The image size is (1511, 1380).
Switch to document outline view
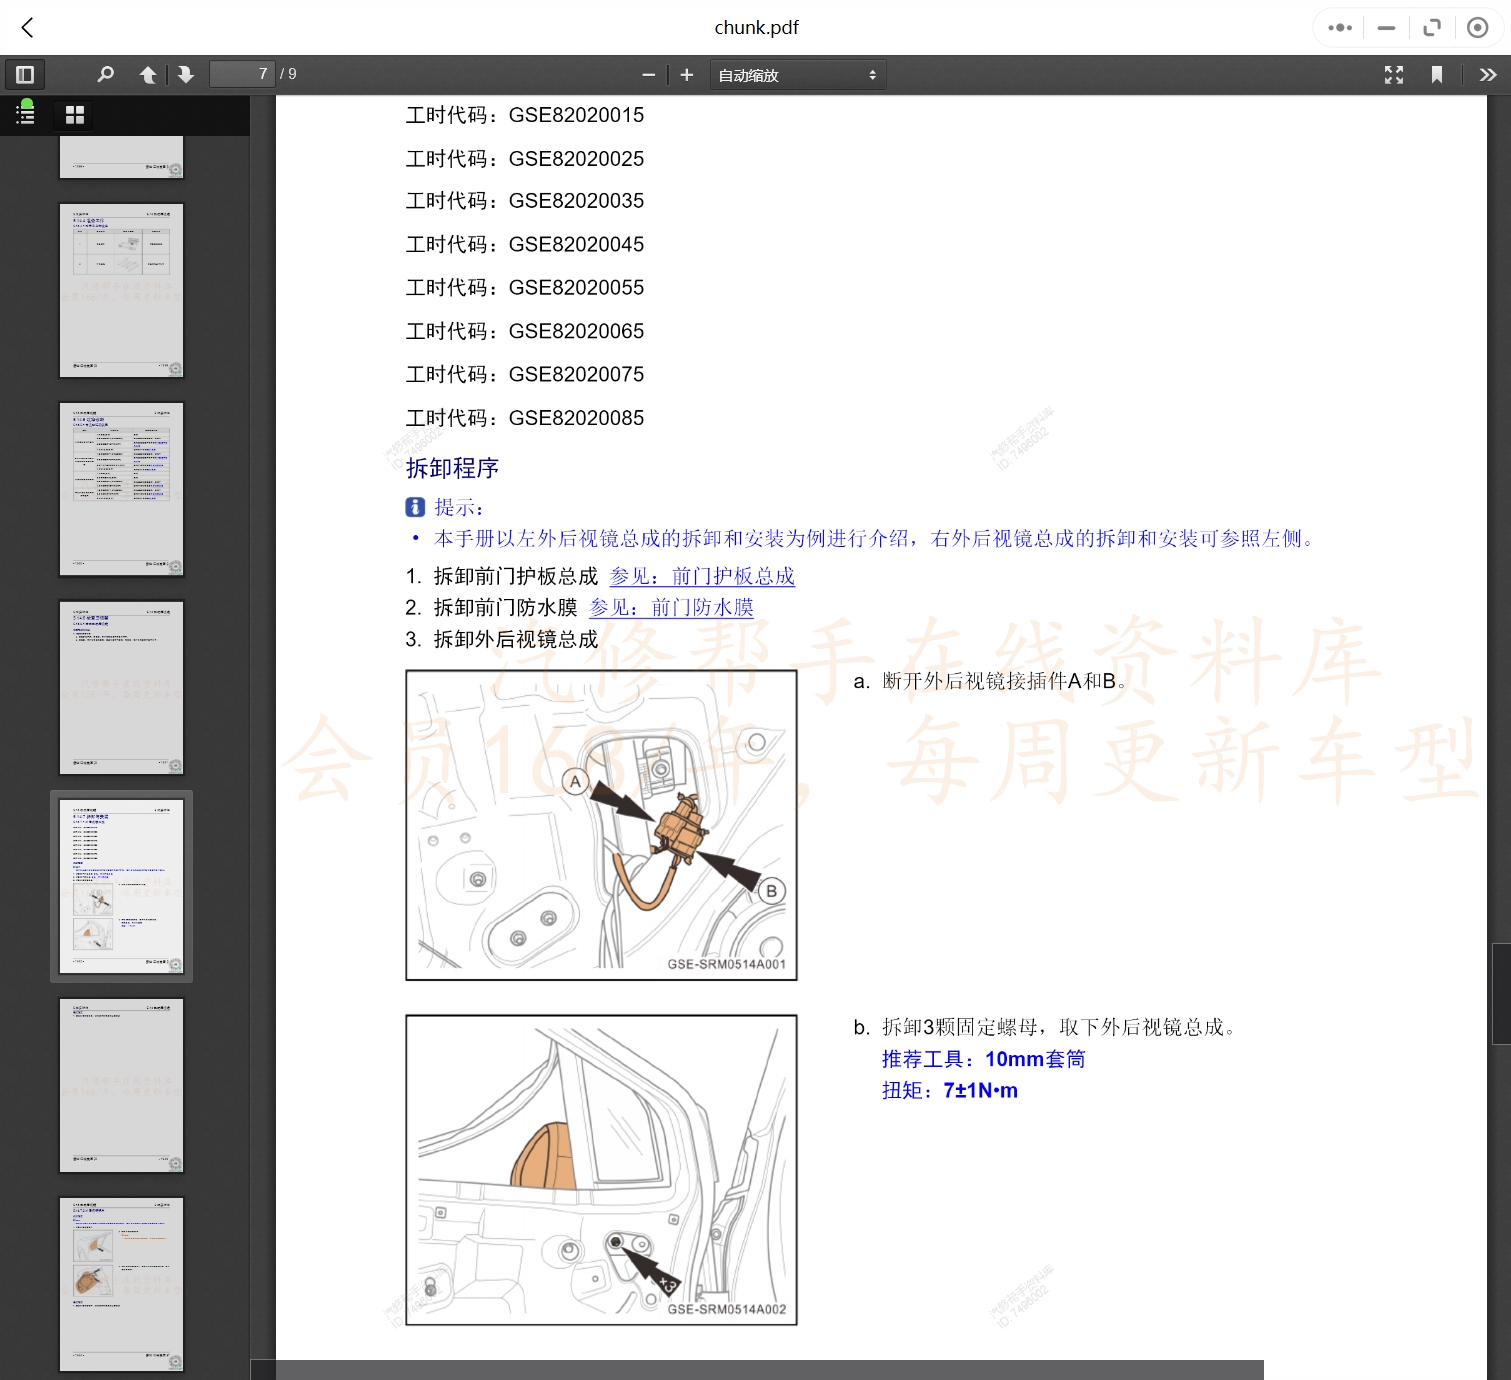tap(26, 114)
